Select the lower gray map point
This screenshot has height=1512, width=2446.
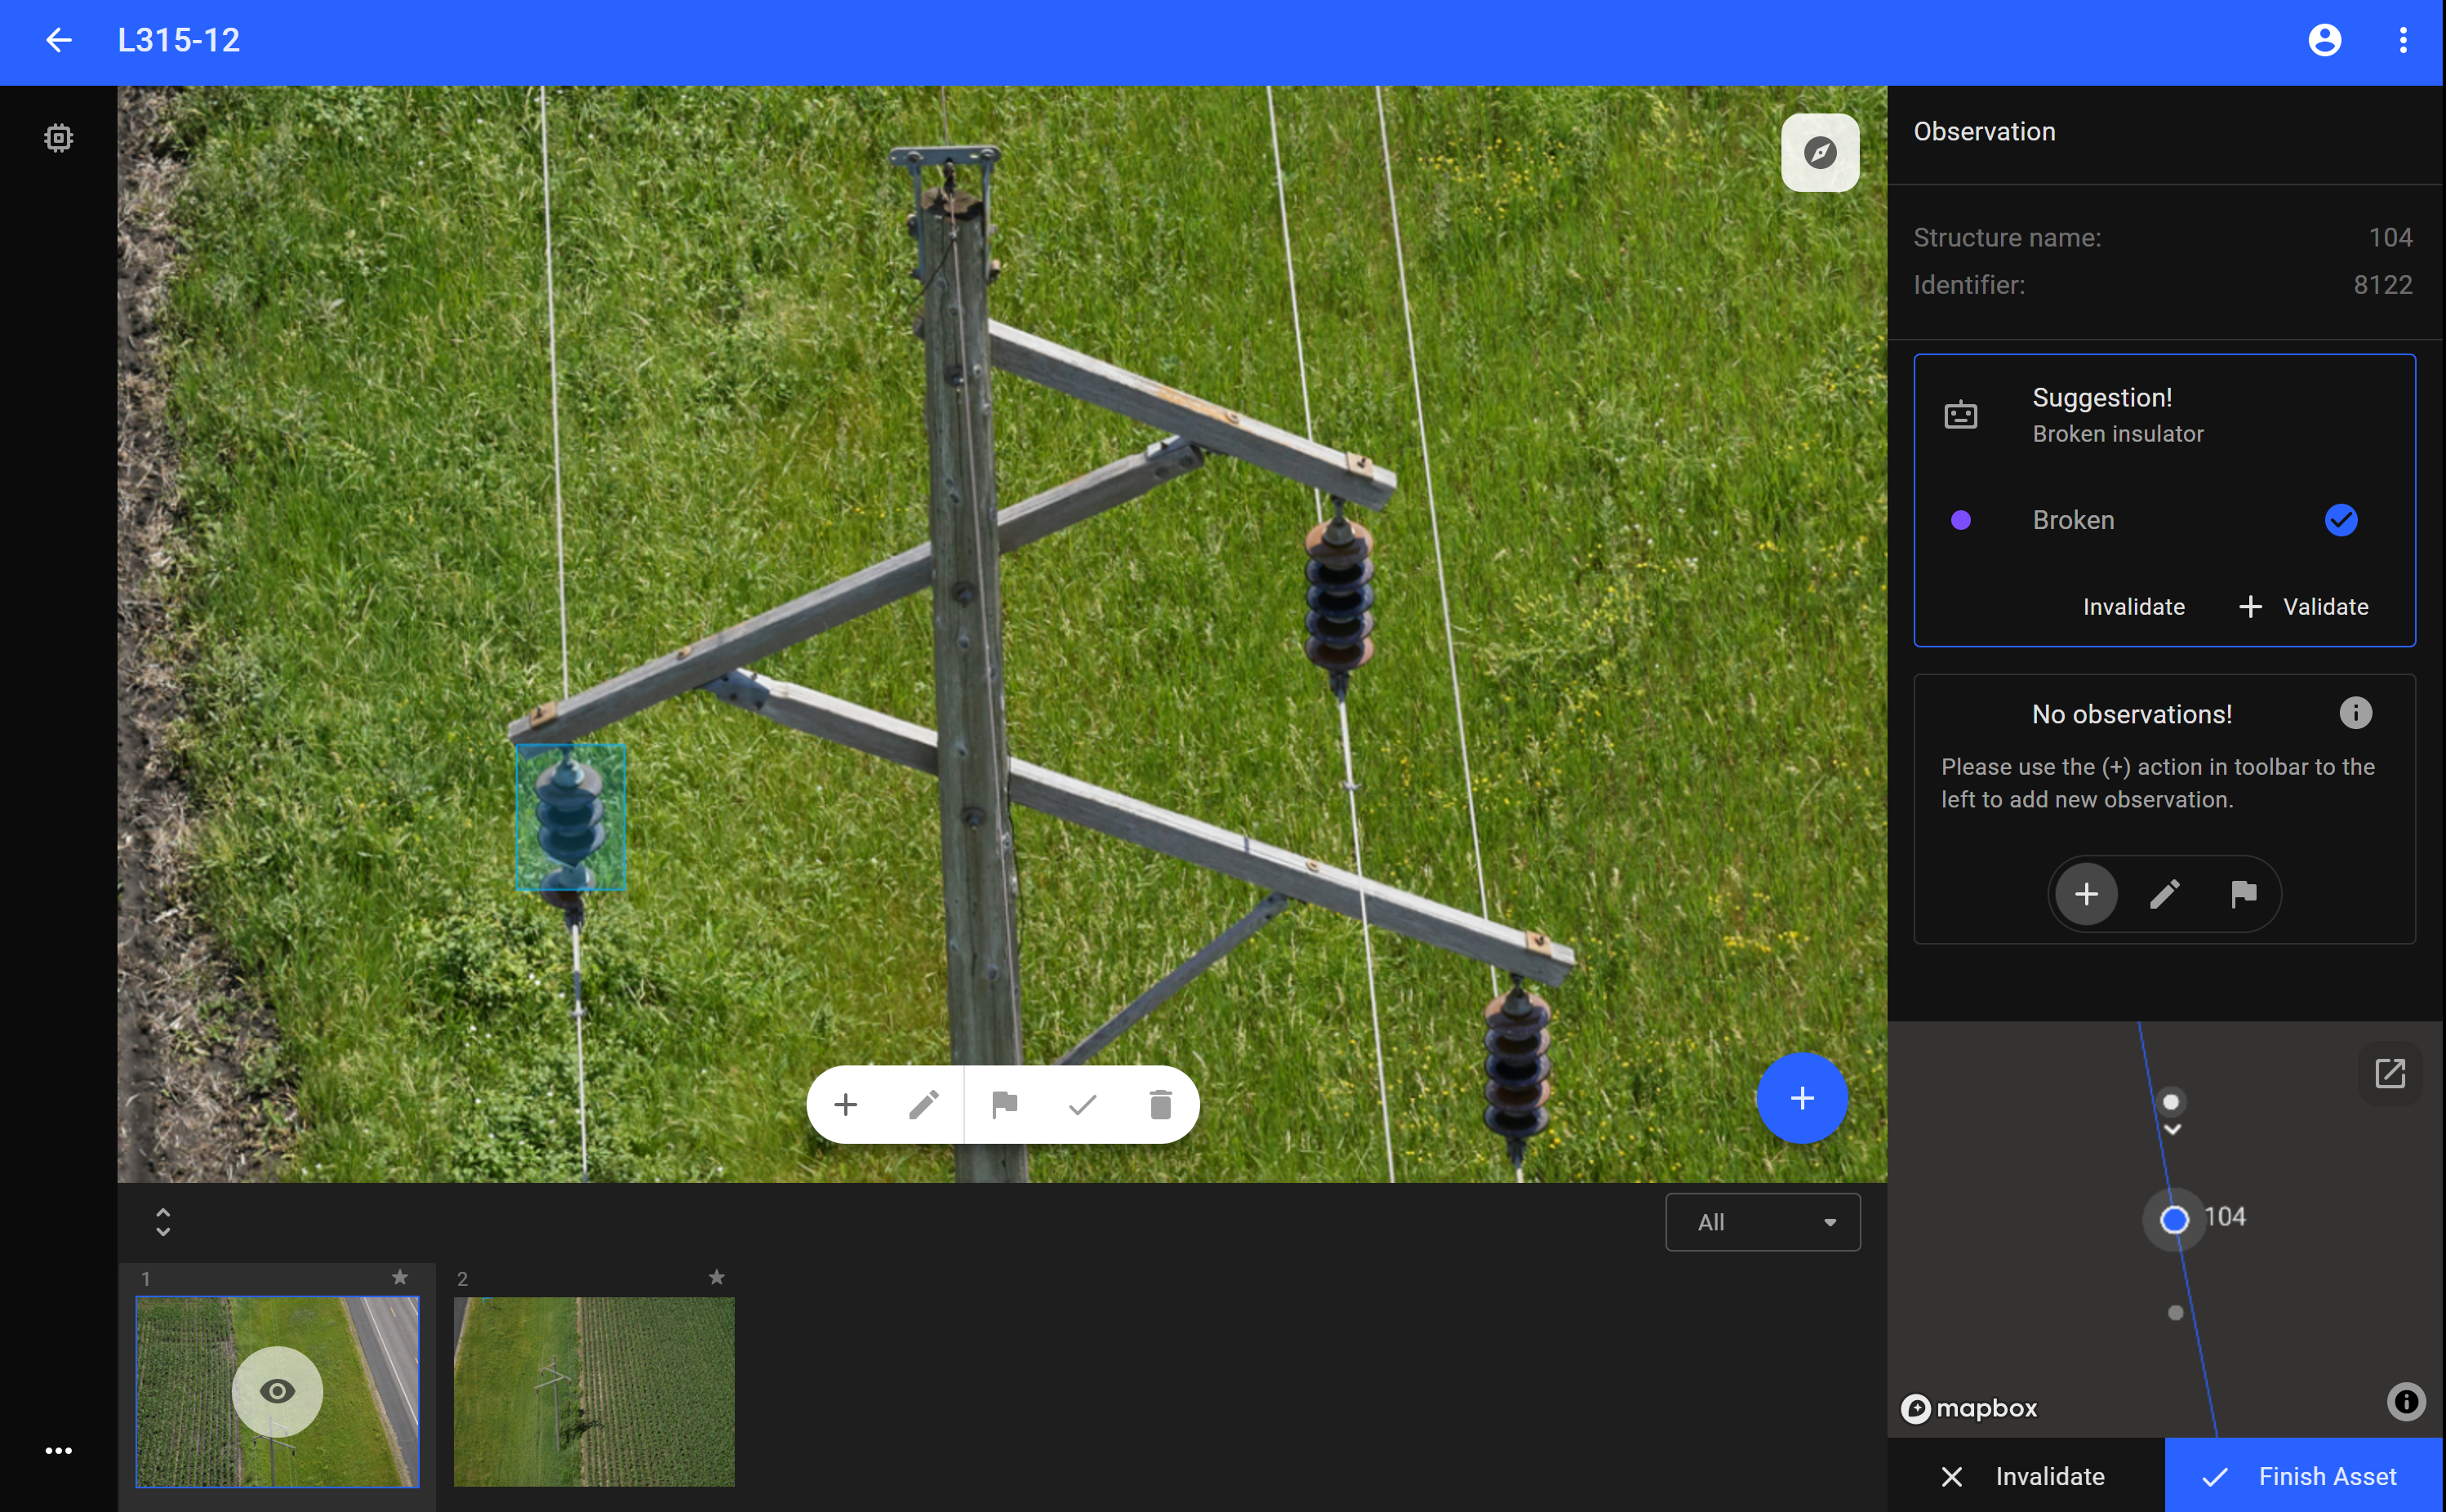(x=2175, y=1313)
